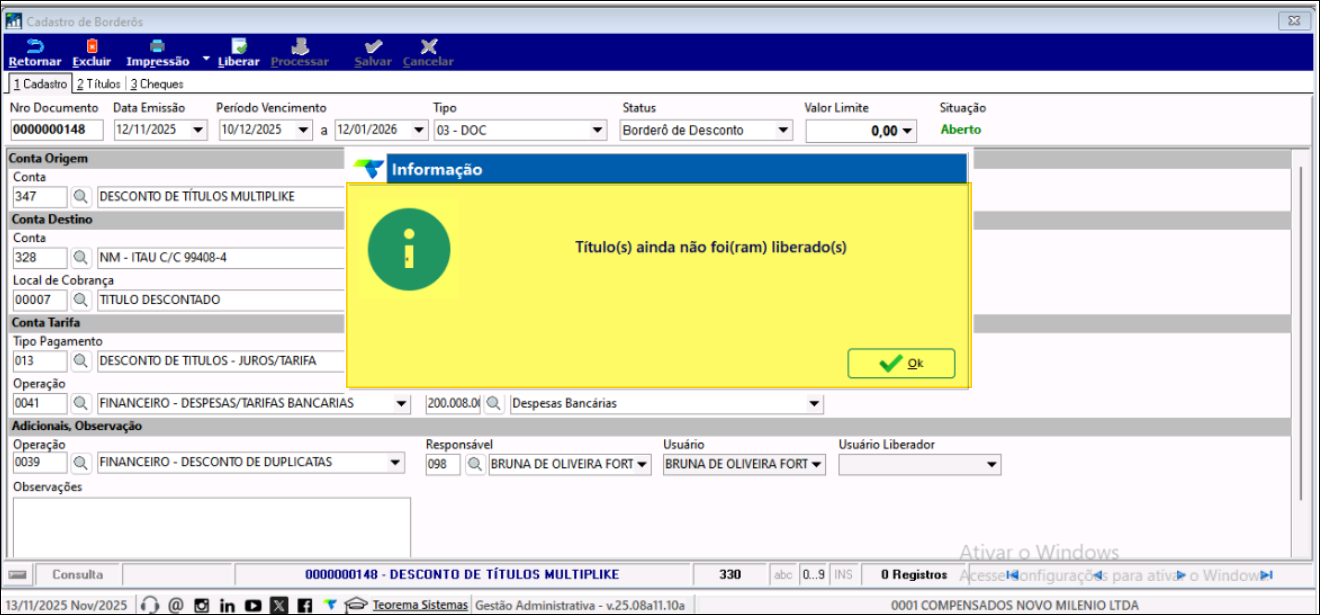Expand Status dropdown Borderô de Desconto

pos(783,130)
